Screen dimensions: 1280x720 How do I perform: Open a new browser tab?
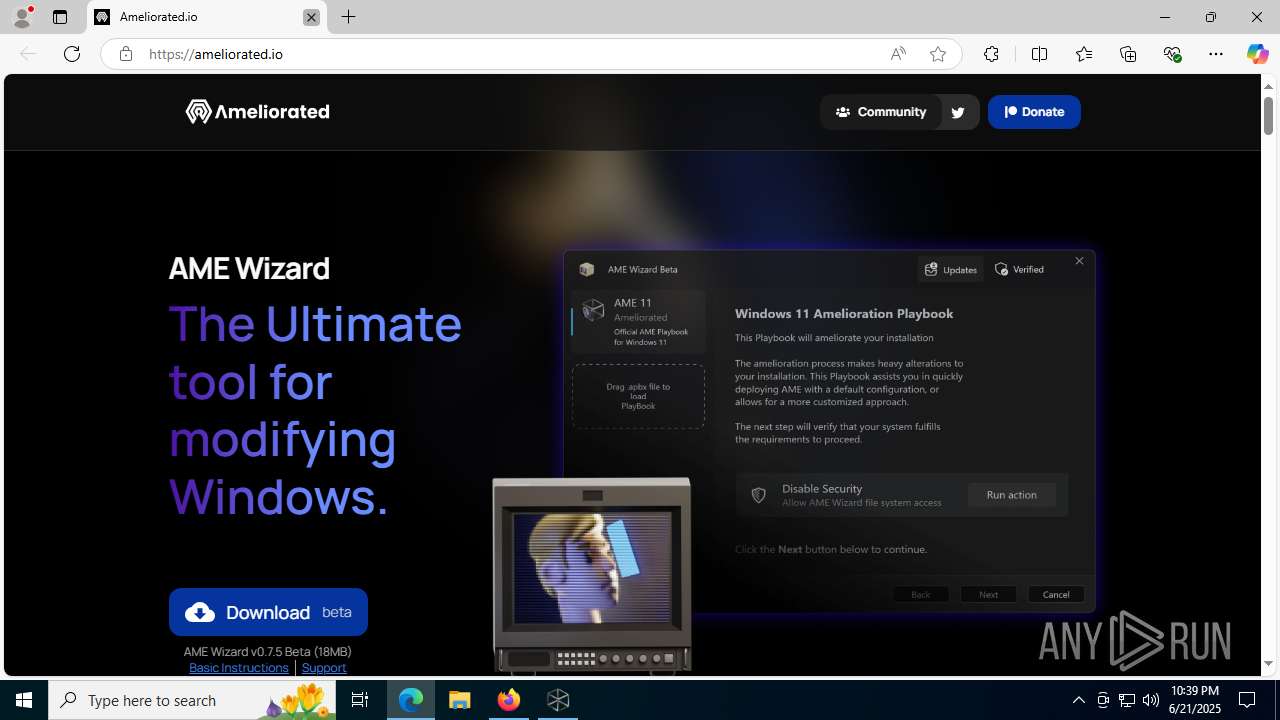point(348,17)
